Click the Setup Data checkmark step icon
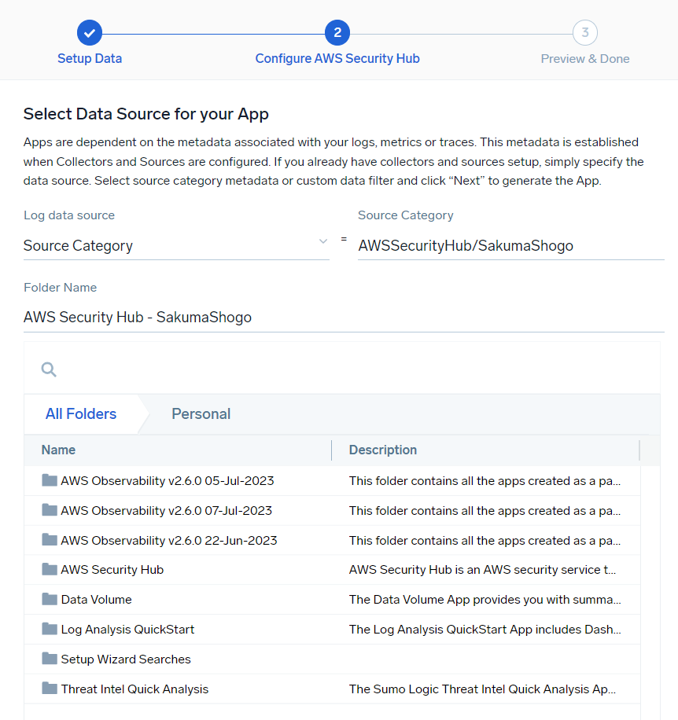Viewport: 678px width, 720px height. (89, 33)
